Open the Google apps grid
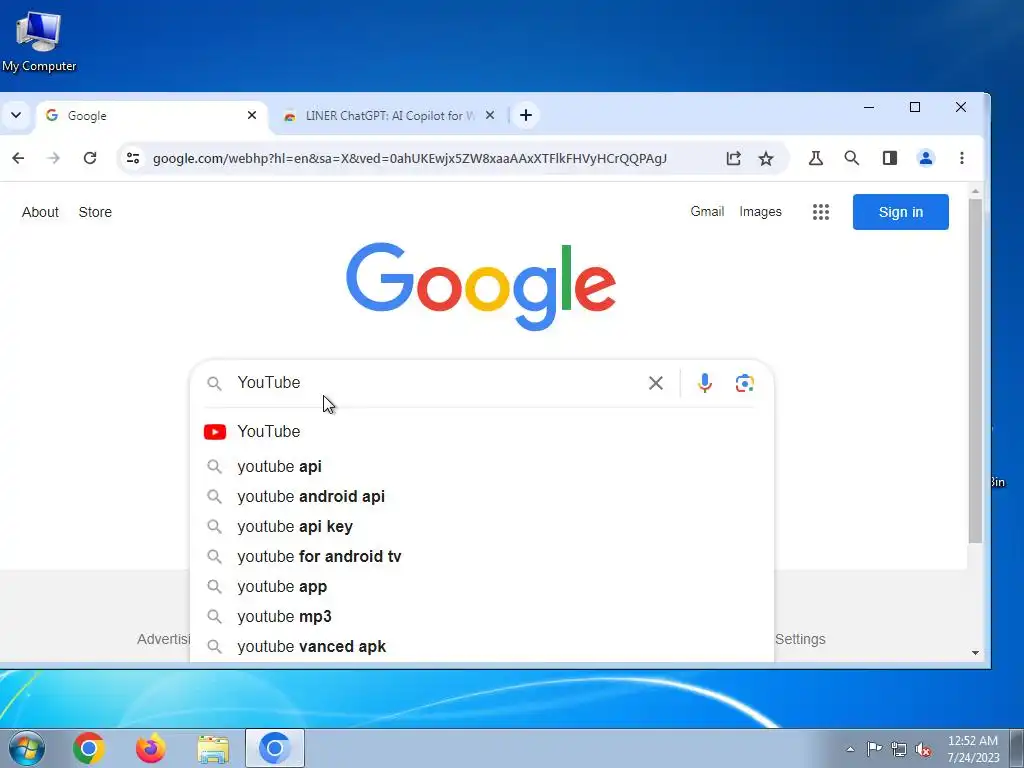Viewport: 1024px width, 768px height. click(821, 212)
